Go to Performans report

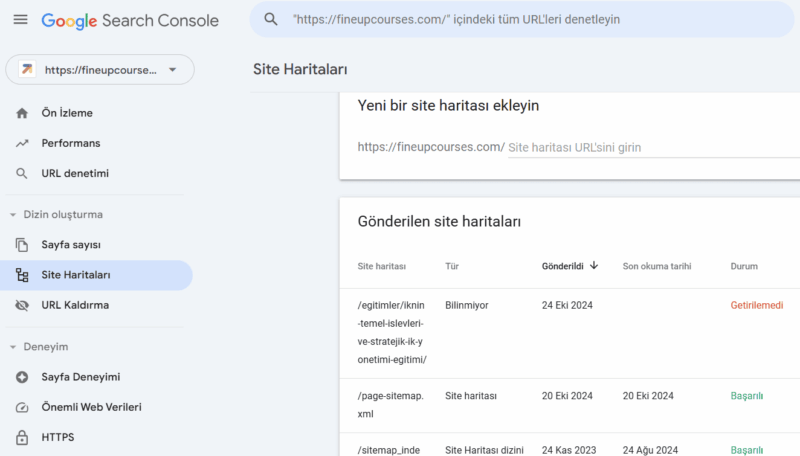[71, 143]
